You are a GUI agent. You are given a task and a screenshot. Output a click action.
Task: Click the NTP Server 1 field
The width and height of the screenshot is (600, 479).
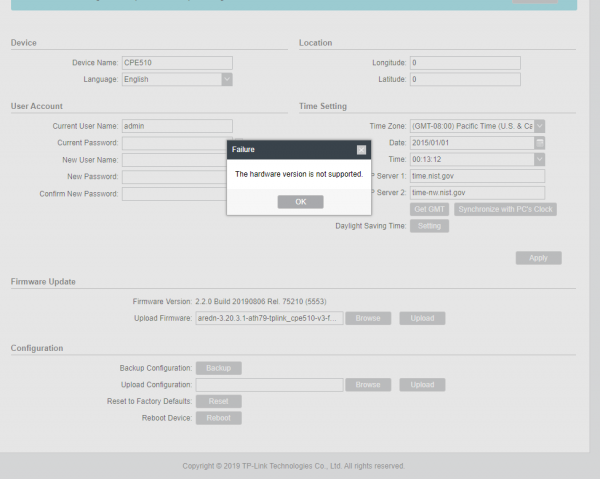click(x=478, y=176)
